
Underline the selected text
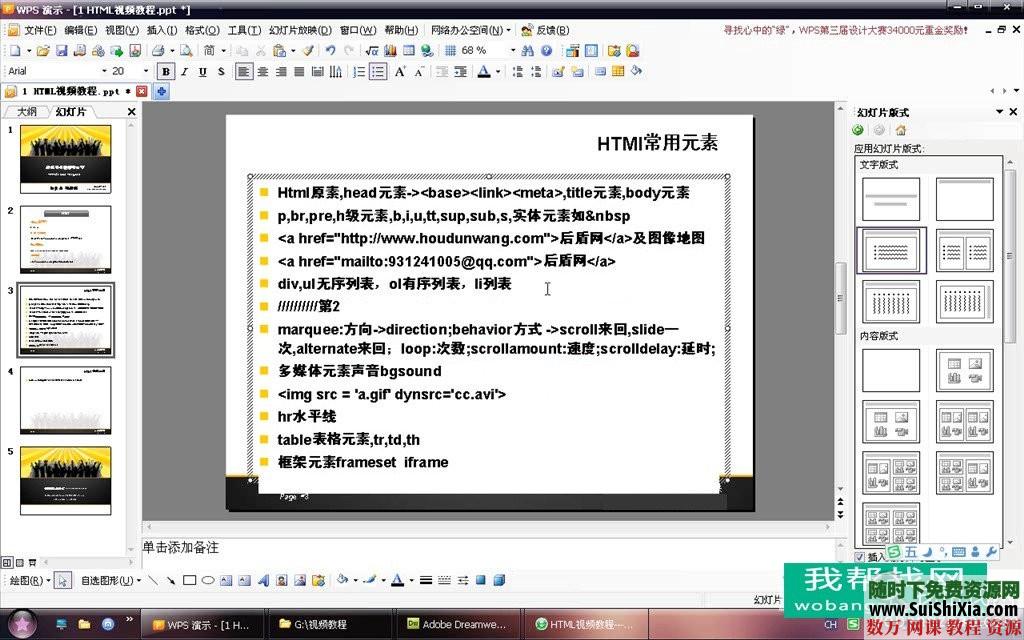[202, 71]
